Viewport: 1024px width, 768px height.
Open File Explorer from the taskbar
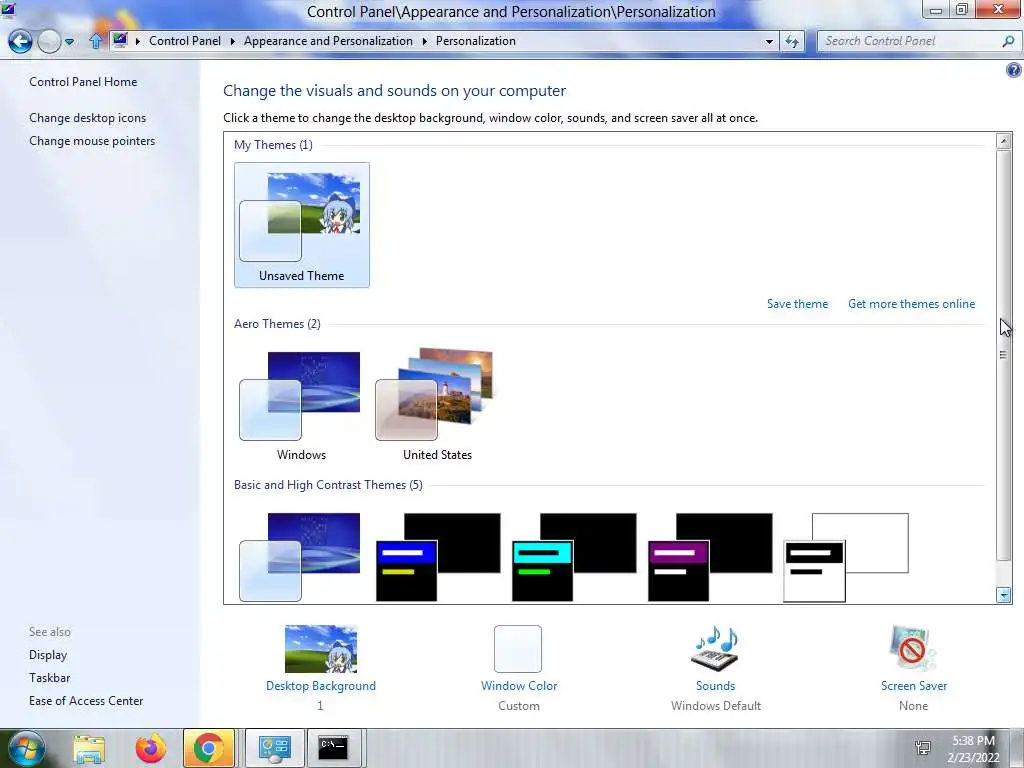point(89,748)
